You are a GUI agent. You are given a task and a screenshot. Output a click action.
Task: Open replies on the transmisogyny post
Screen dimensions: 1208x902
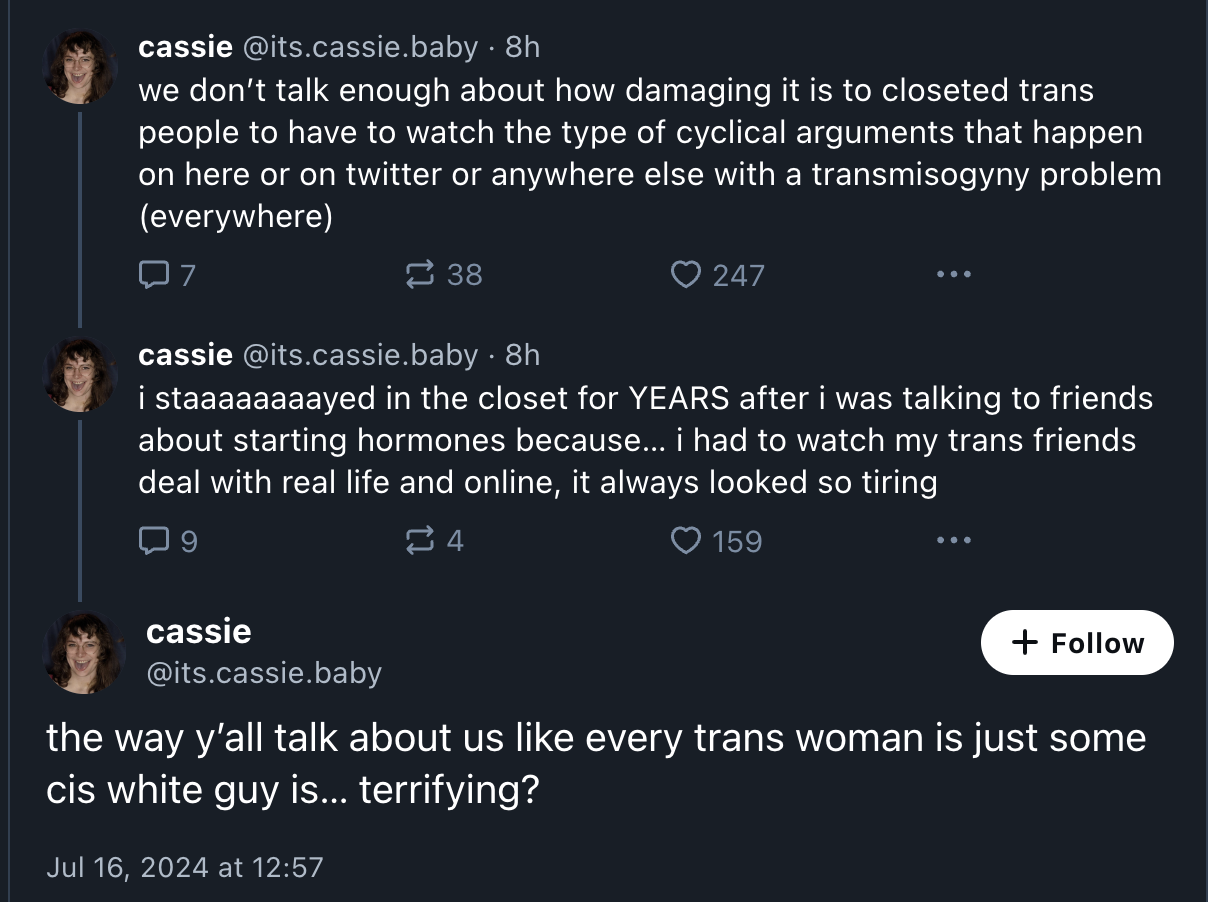click(166, 274)
